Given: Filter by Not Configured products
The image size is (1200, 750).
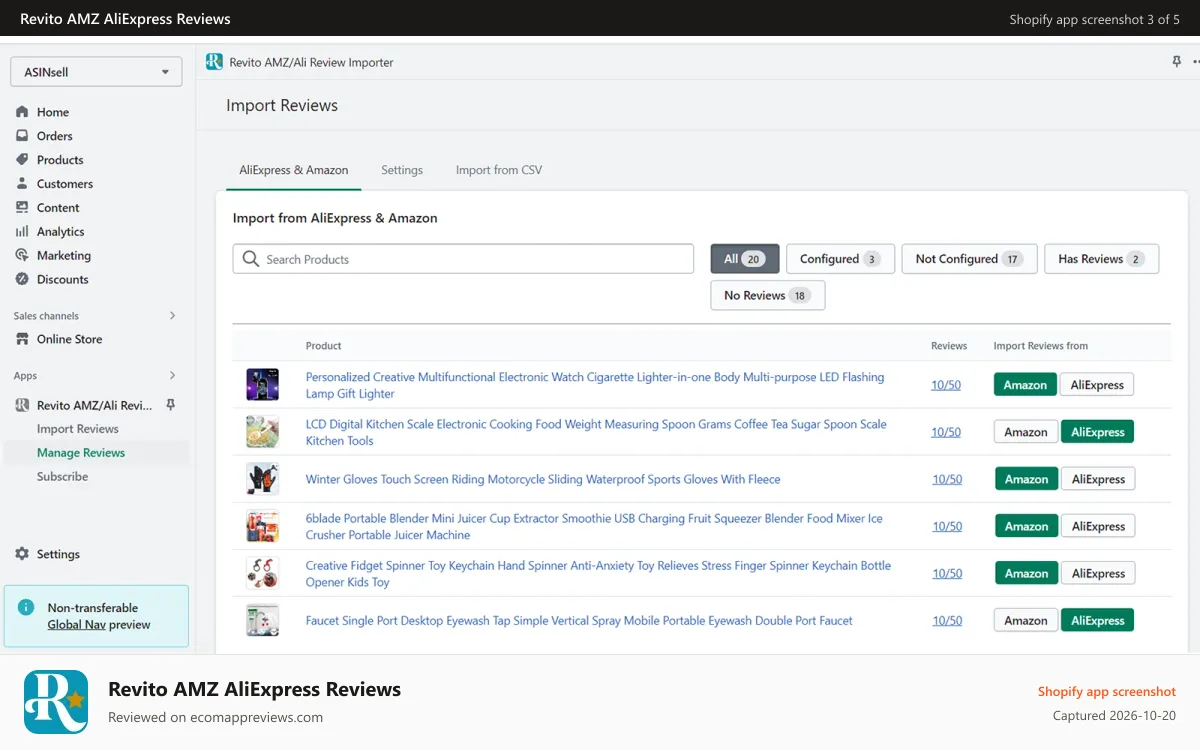Looking at the screenshot, I should tap(969, 259).
